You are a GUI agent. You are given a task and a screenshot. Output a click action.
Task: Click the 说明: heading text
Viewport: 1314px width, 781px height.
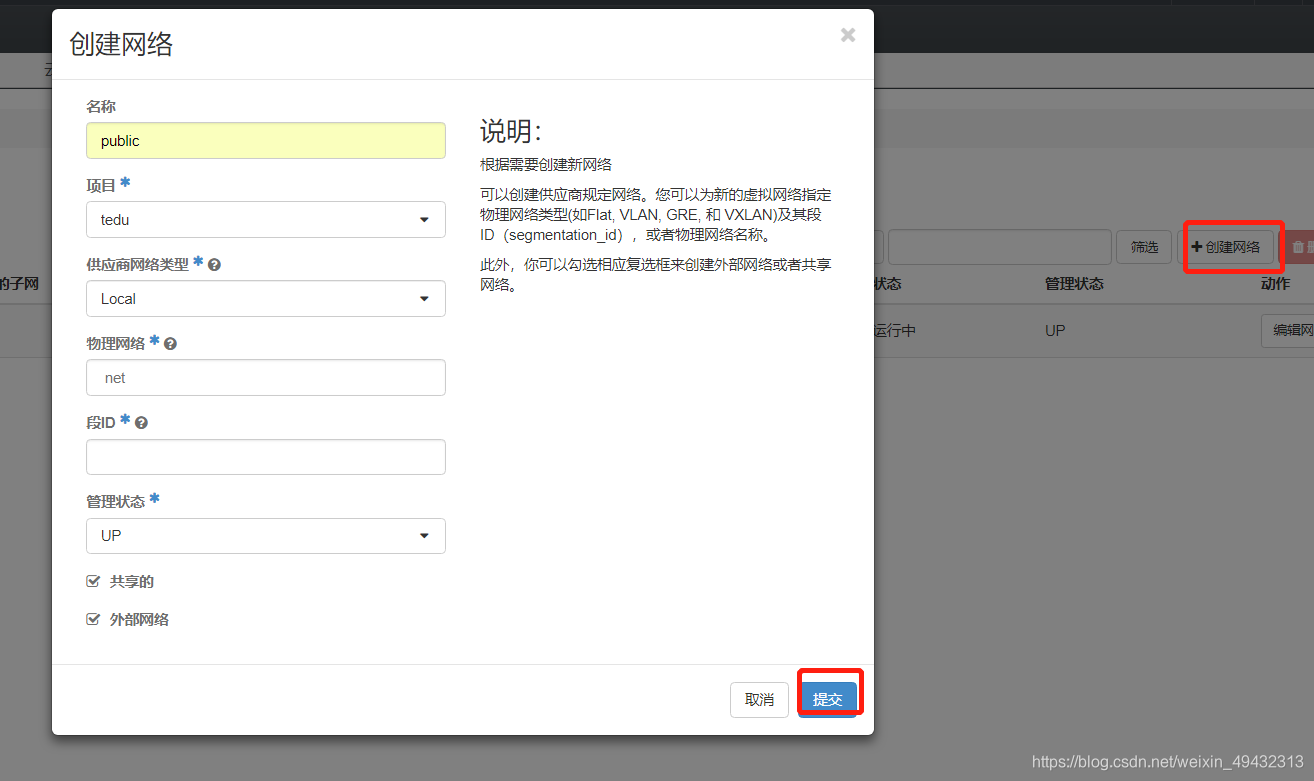(x=511, y=130)
